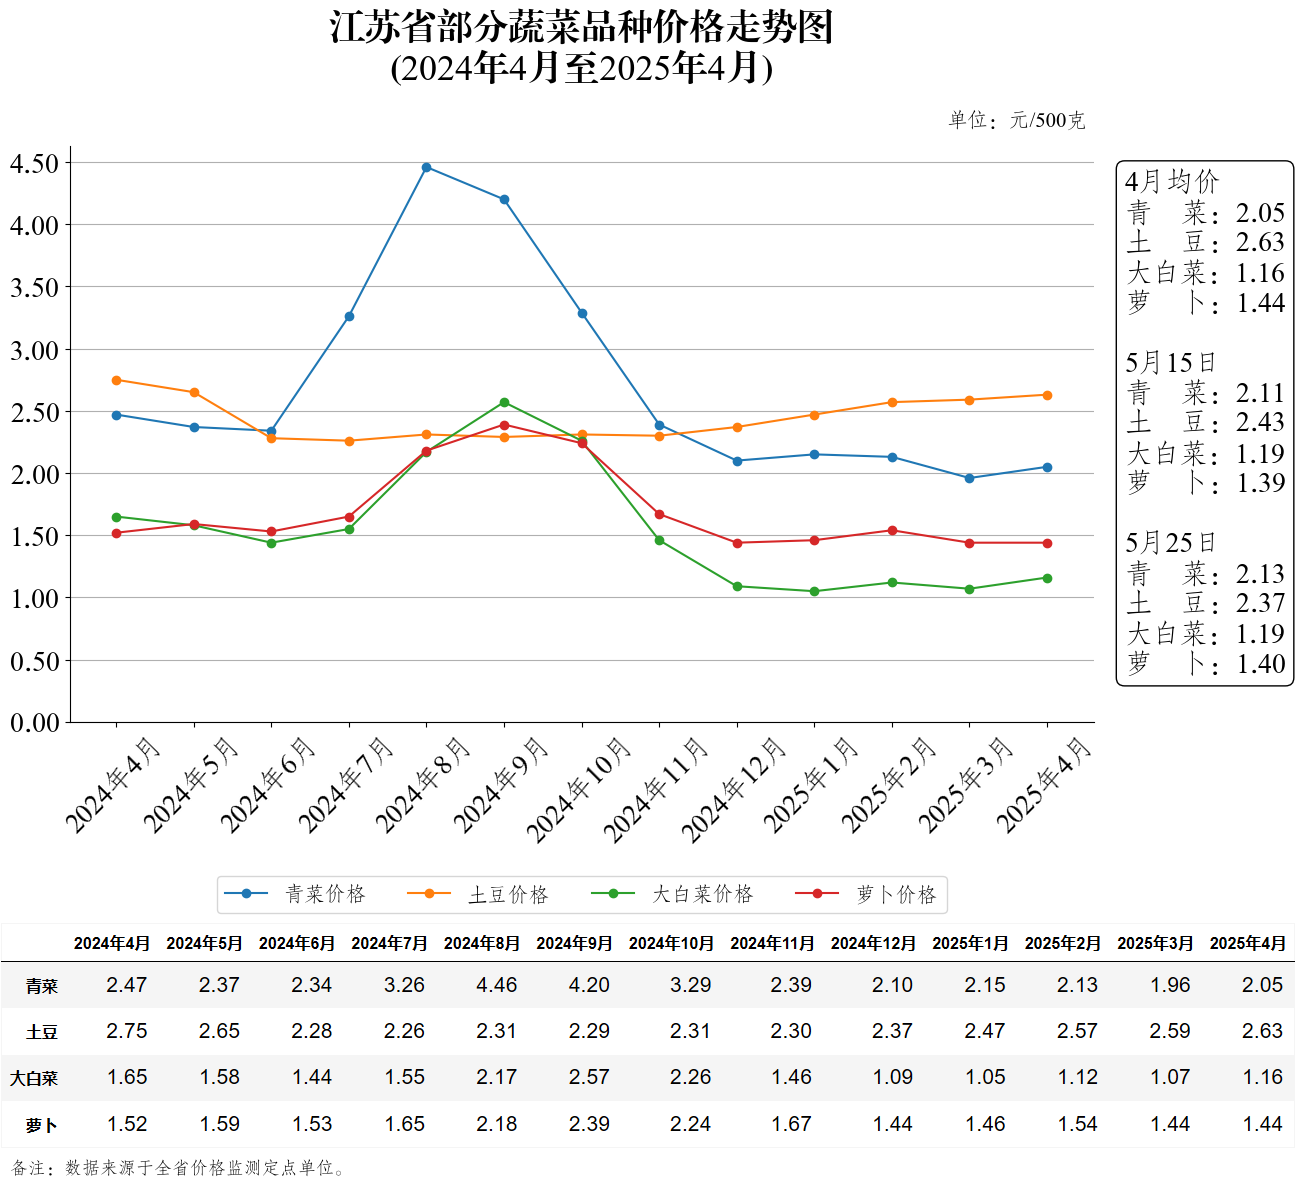Click the 2024年7月 x-axis label
This screenshot has width=1295, height=1198.
coord(344,784)
